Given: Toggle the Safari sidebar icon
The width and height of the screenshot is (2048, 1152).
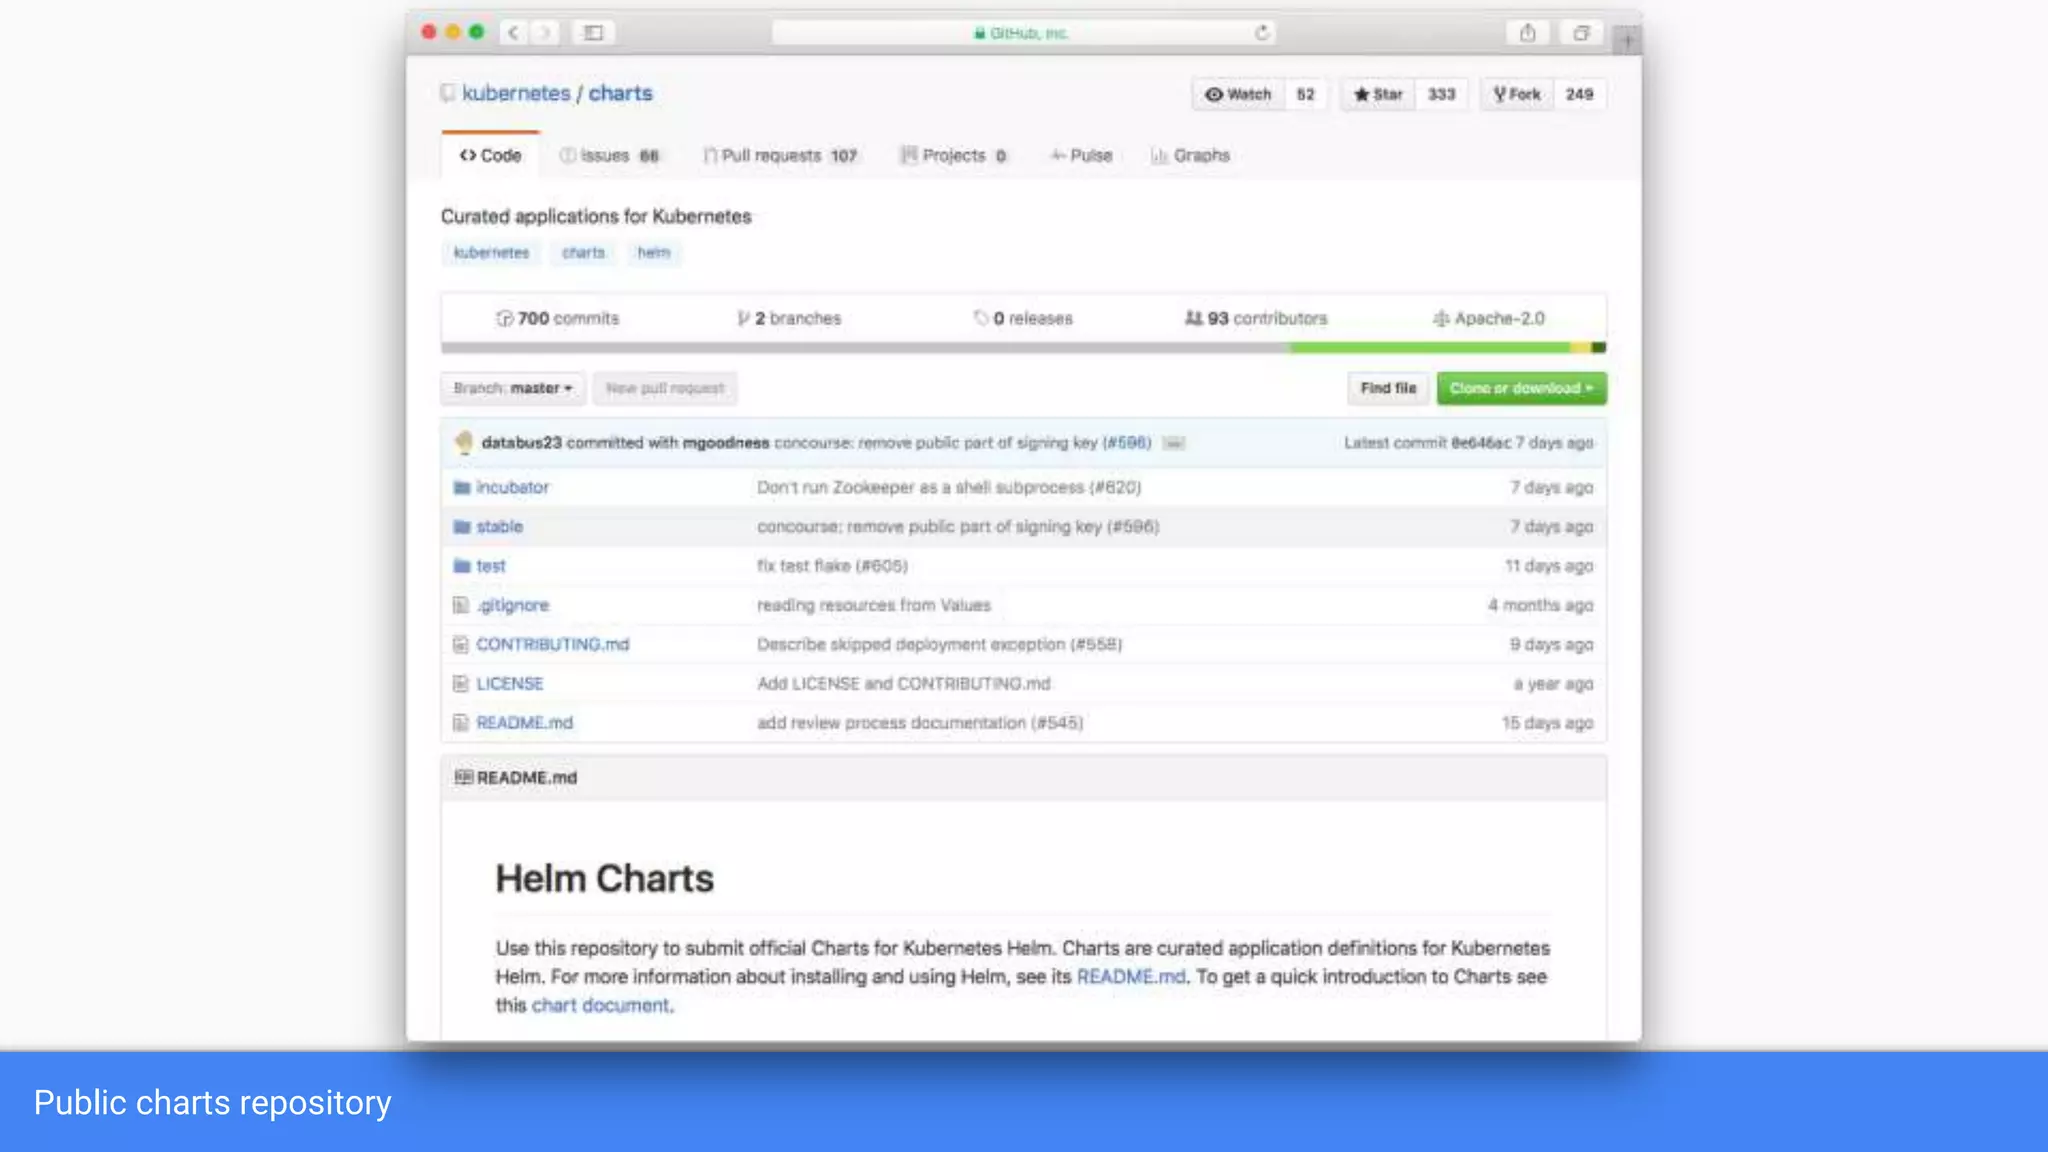Looking at the screenshot, I should 593,33.
